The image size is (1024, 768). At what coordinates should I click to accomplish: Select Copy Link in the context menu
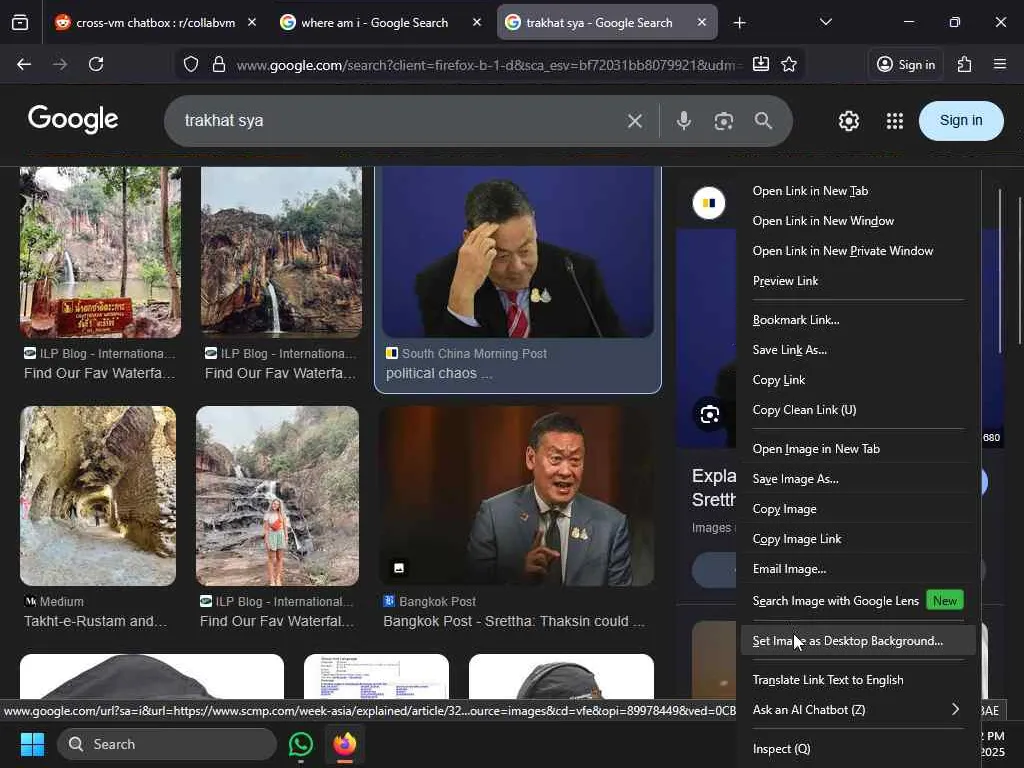(x=856, y=380)
